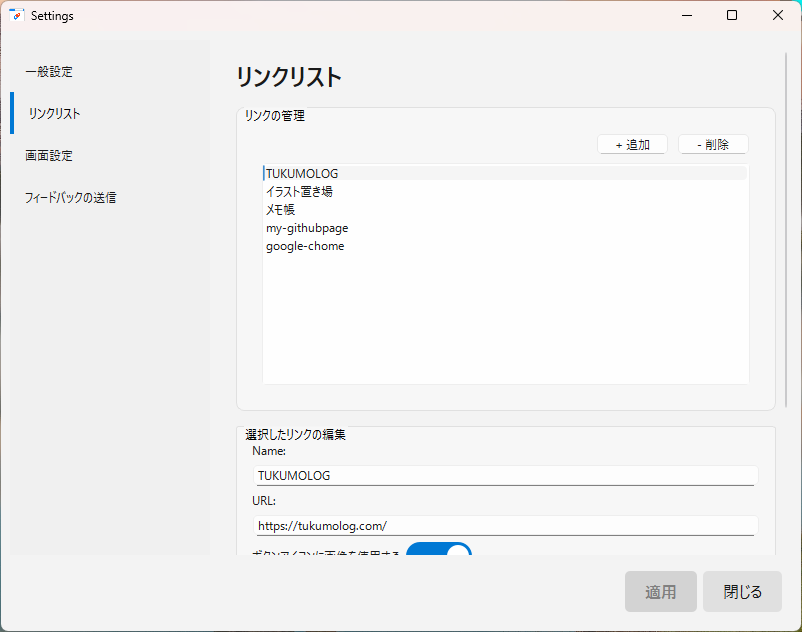Screen dimensions: 802x632
Task: Click the 適用 button
Action: [x=660, y=592]
